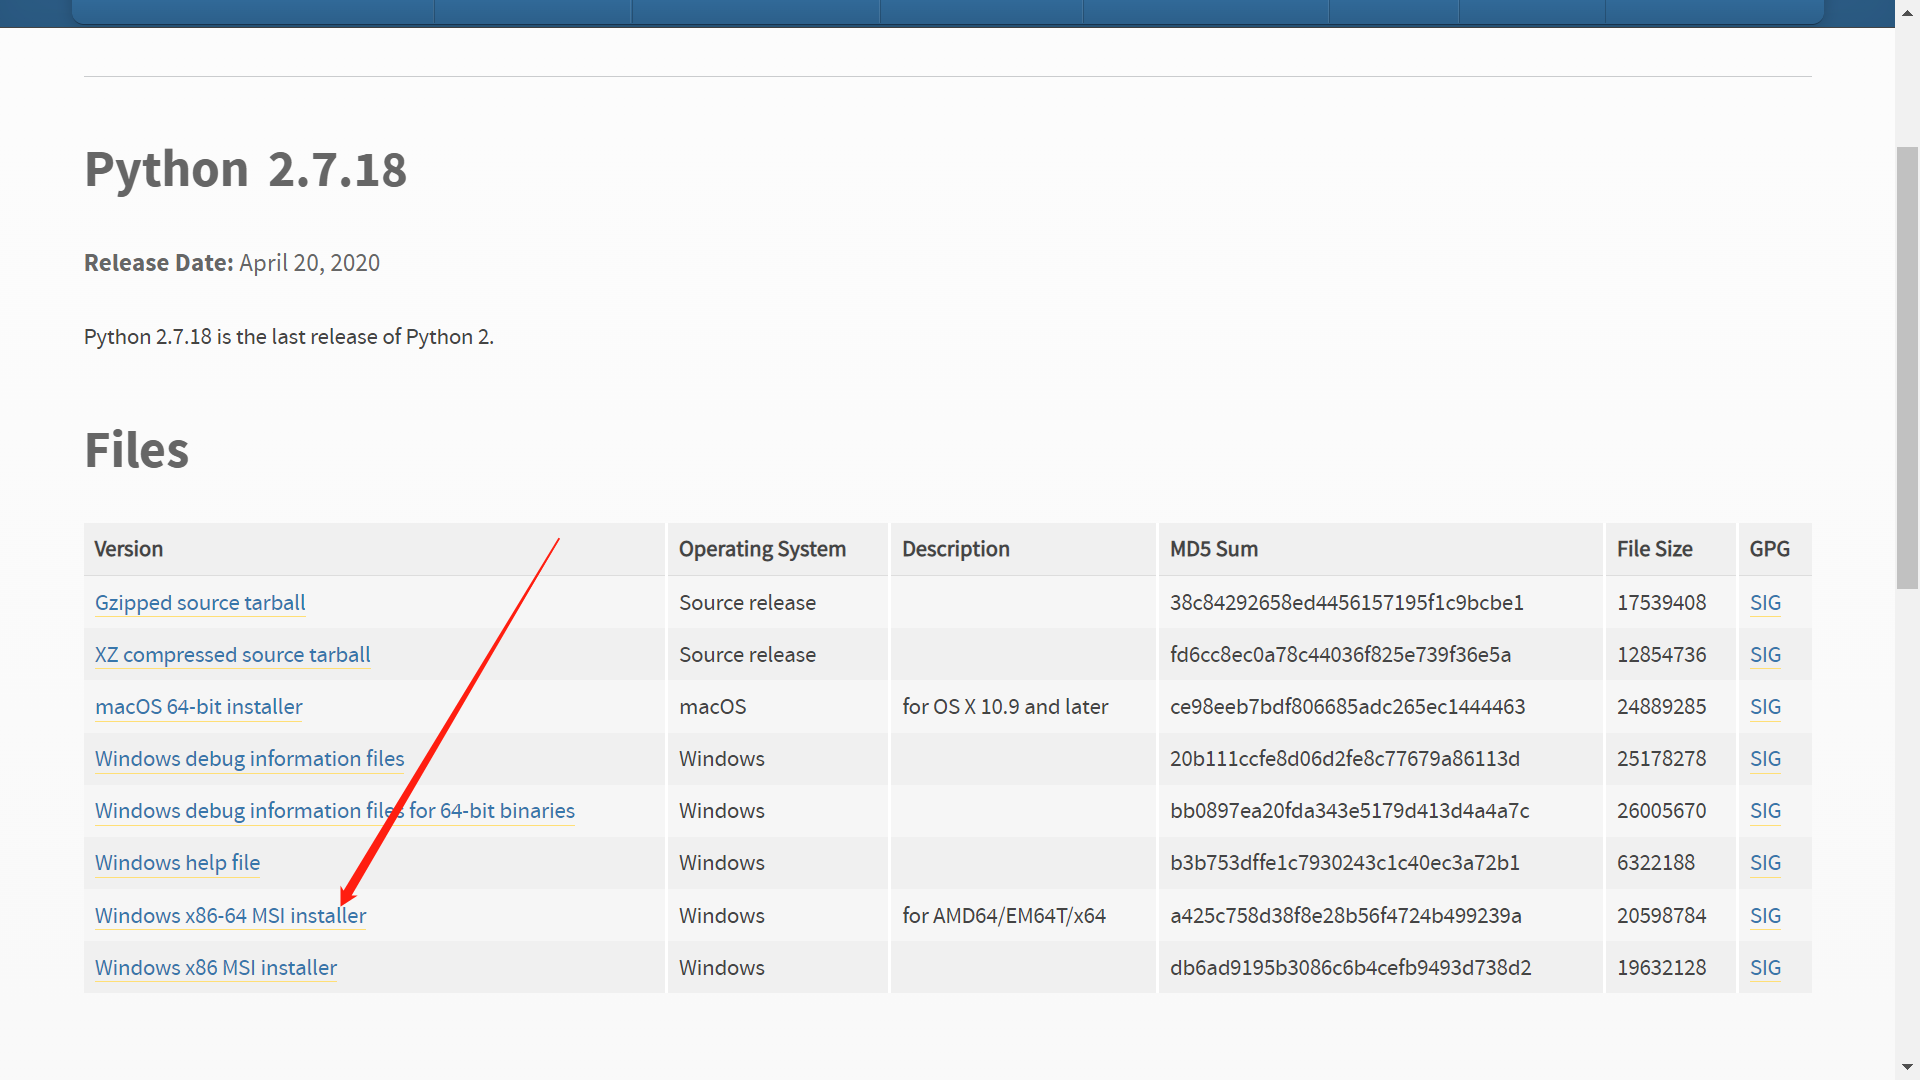This screenshot has height=1080, width=1920.
Task: Open SIG for Windows x86 MSI installer
Action: coord(1765,968)
